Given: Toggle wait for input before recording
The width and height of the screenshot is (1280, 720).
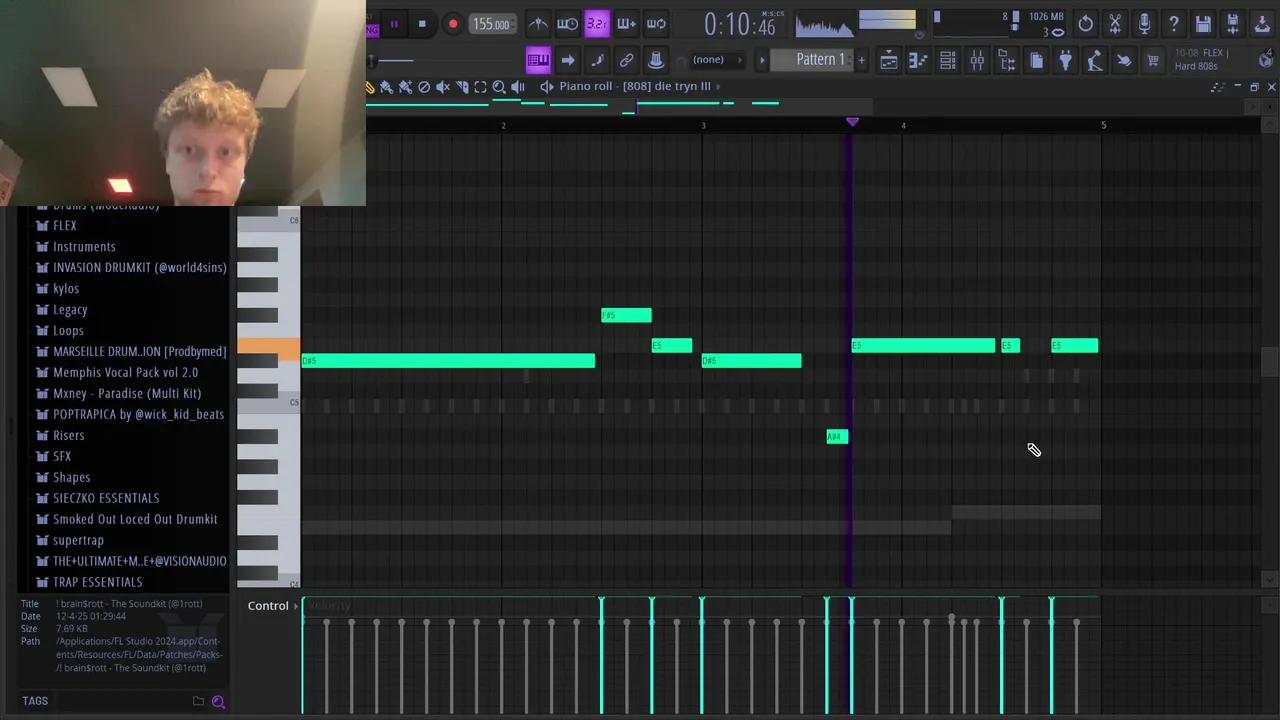Looking at the screenshot, I should (567, 24).
